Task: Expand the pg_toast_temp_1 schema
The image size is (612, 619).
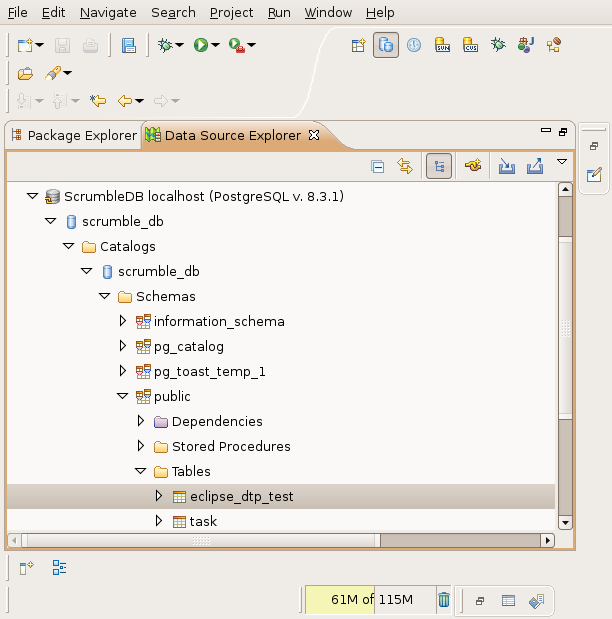Action: (x=123, y=371)
